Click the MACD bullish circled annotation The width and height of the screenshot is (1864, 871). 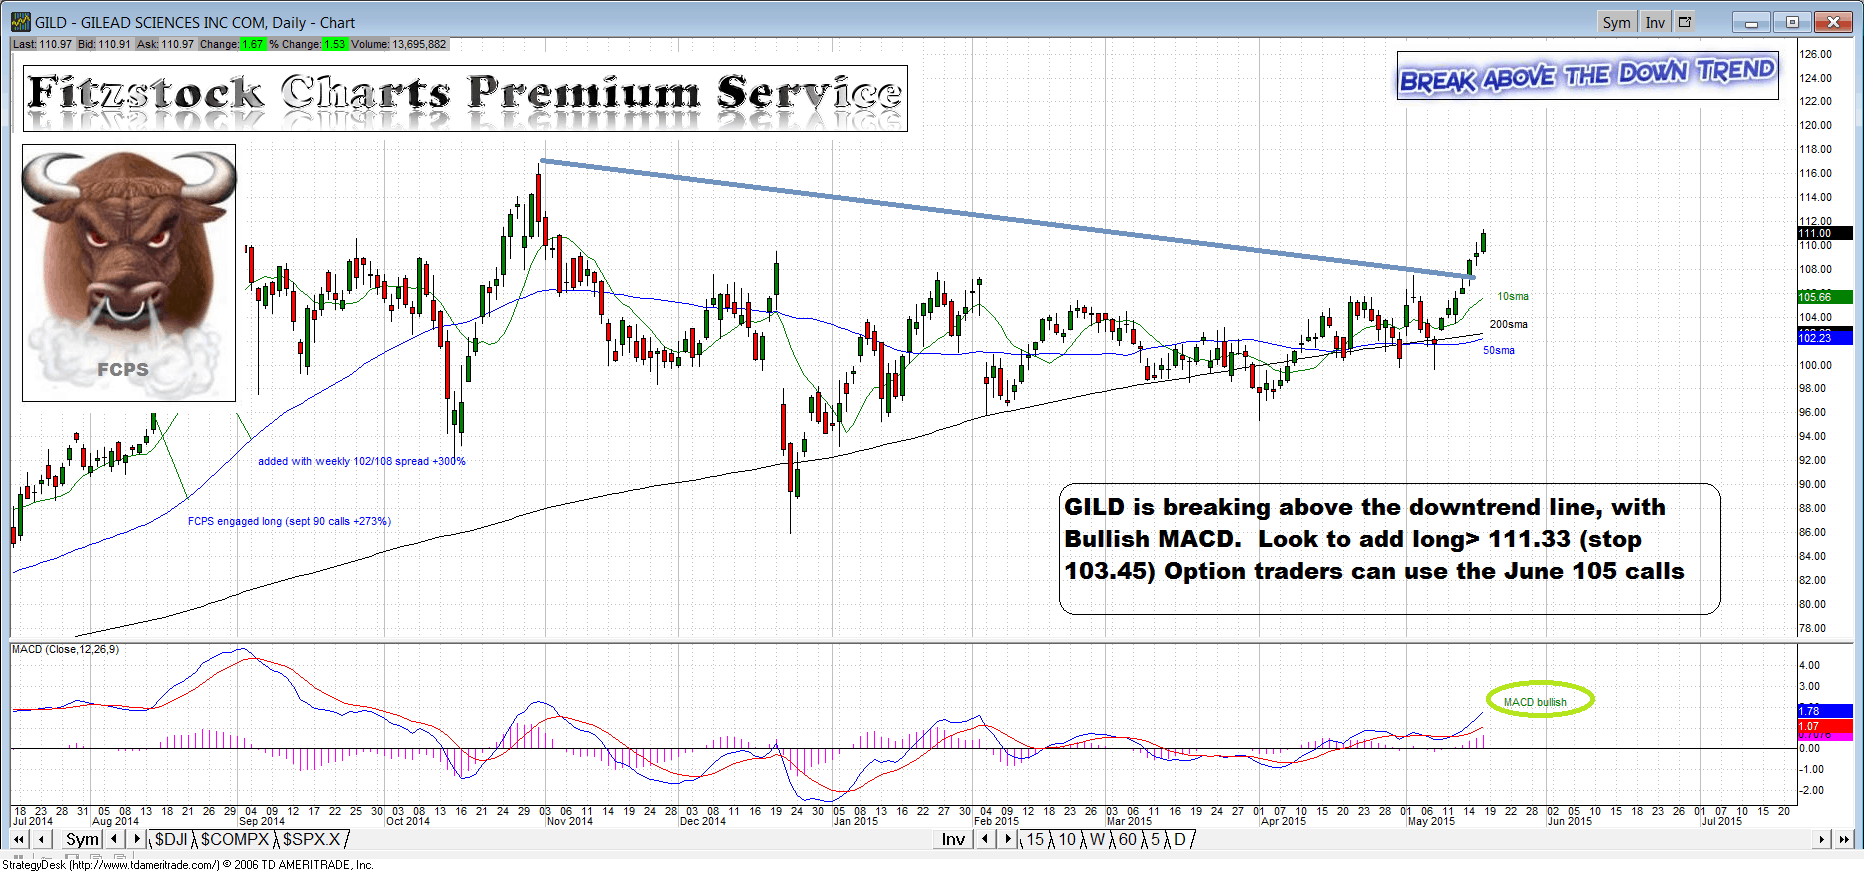coord(1539,701)
